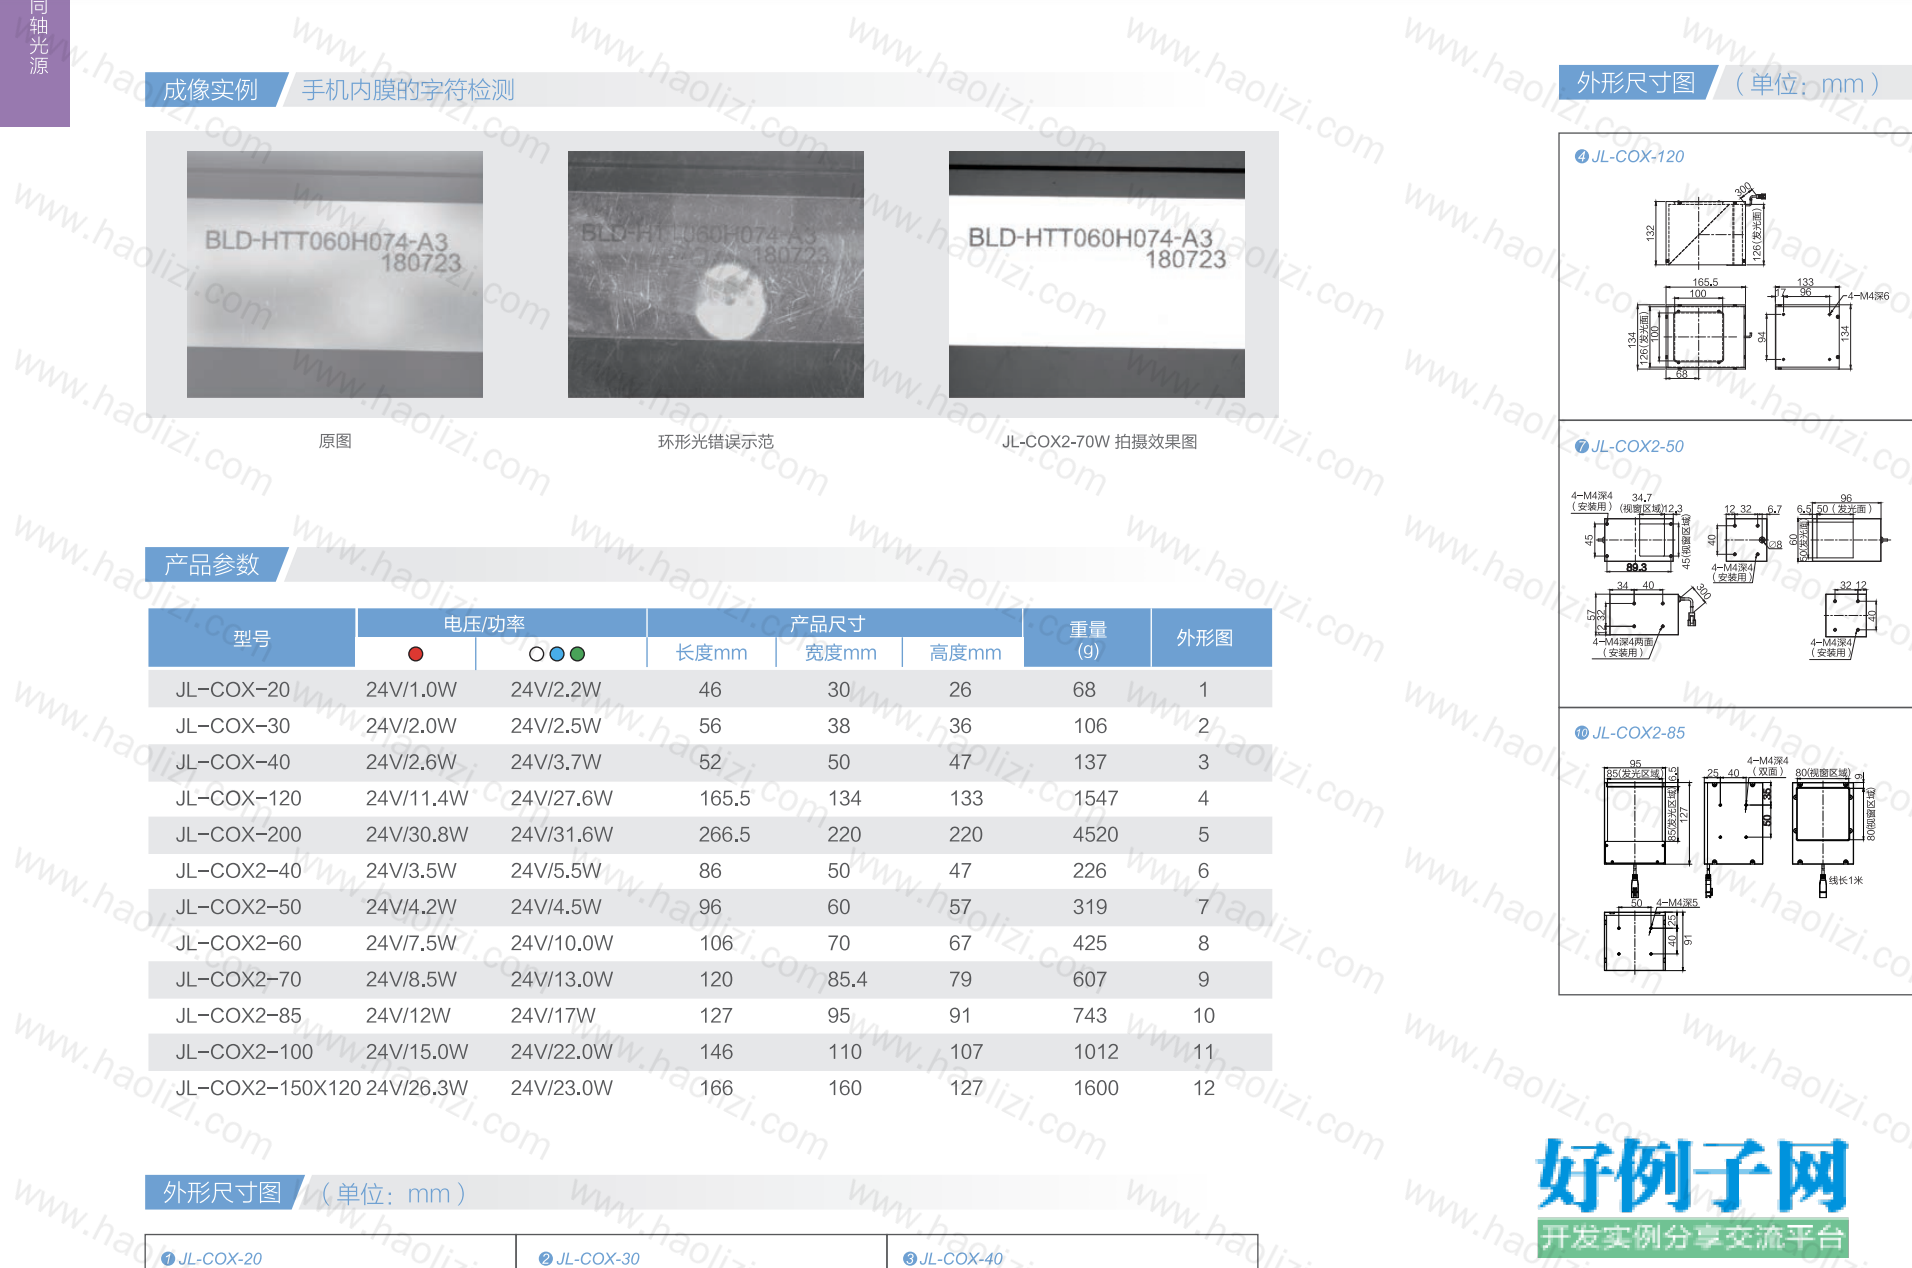Screen dimensions: 1912x1268
Task: Select the JL-COX-120 model cell in table
Action: pos(238,798)
